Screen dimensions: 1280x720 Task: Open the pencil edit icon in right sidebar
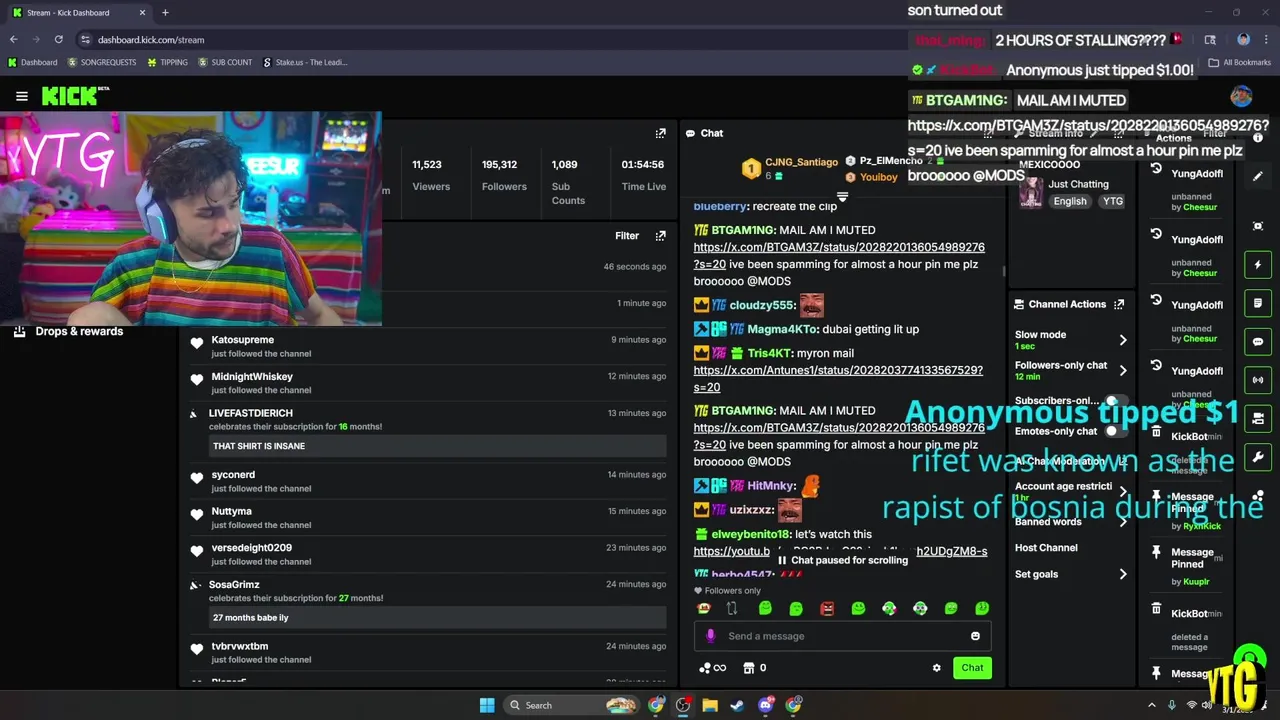click(1258, 176)
